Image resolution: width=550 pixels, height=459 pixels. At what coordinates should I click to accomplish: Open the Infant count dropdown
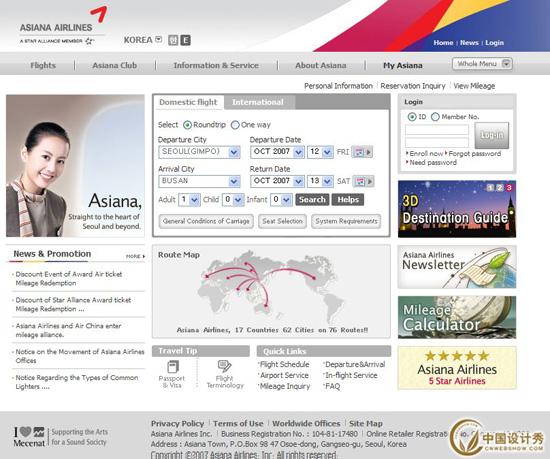click(281, 200)
